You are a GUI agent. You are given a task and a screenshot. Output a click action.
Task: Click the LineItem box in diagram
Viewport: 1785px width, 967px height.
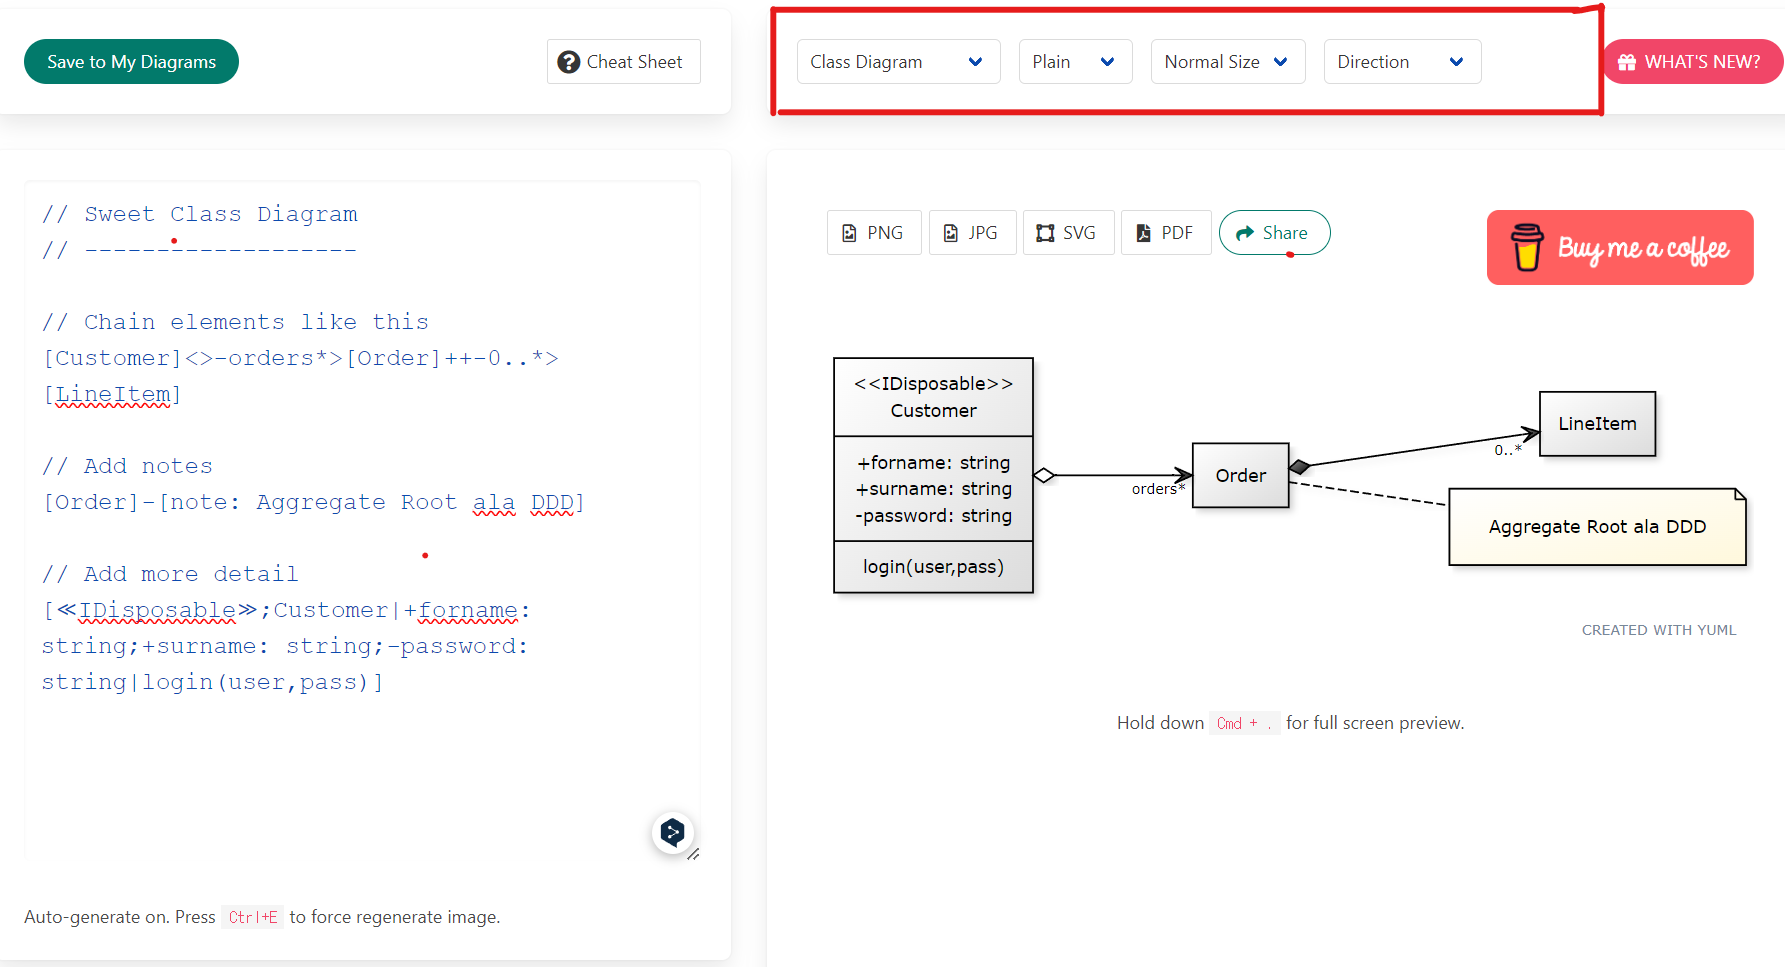tap(1597, 423)
